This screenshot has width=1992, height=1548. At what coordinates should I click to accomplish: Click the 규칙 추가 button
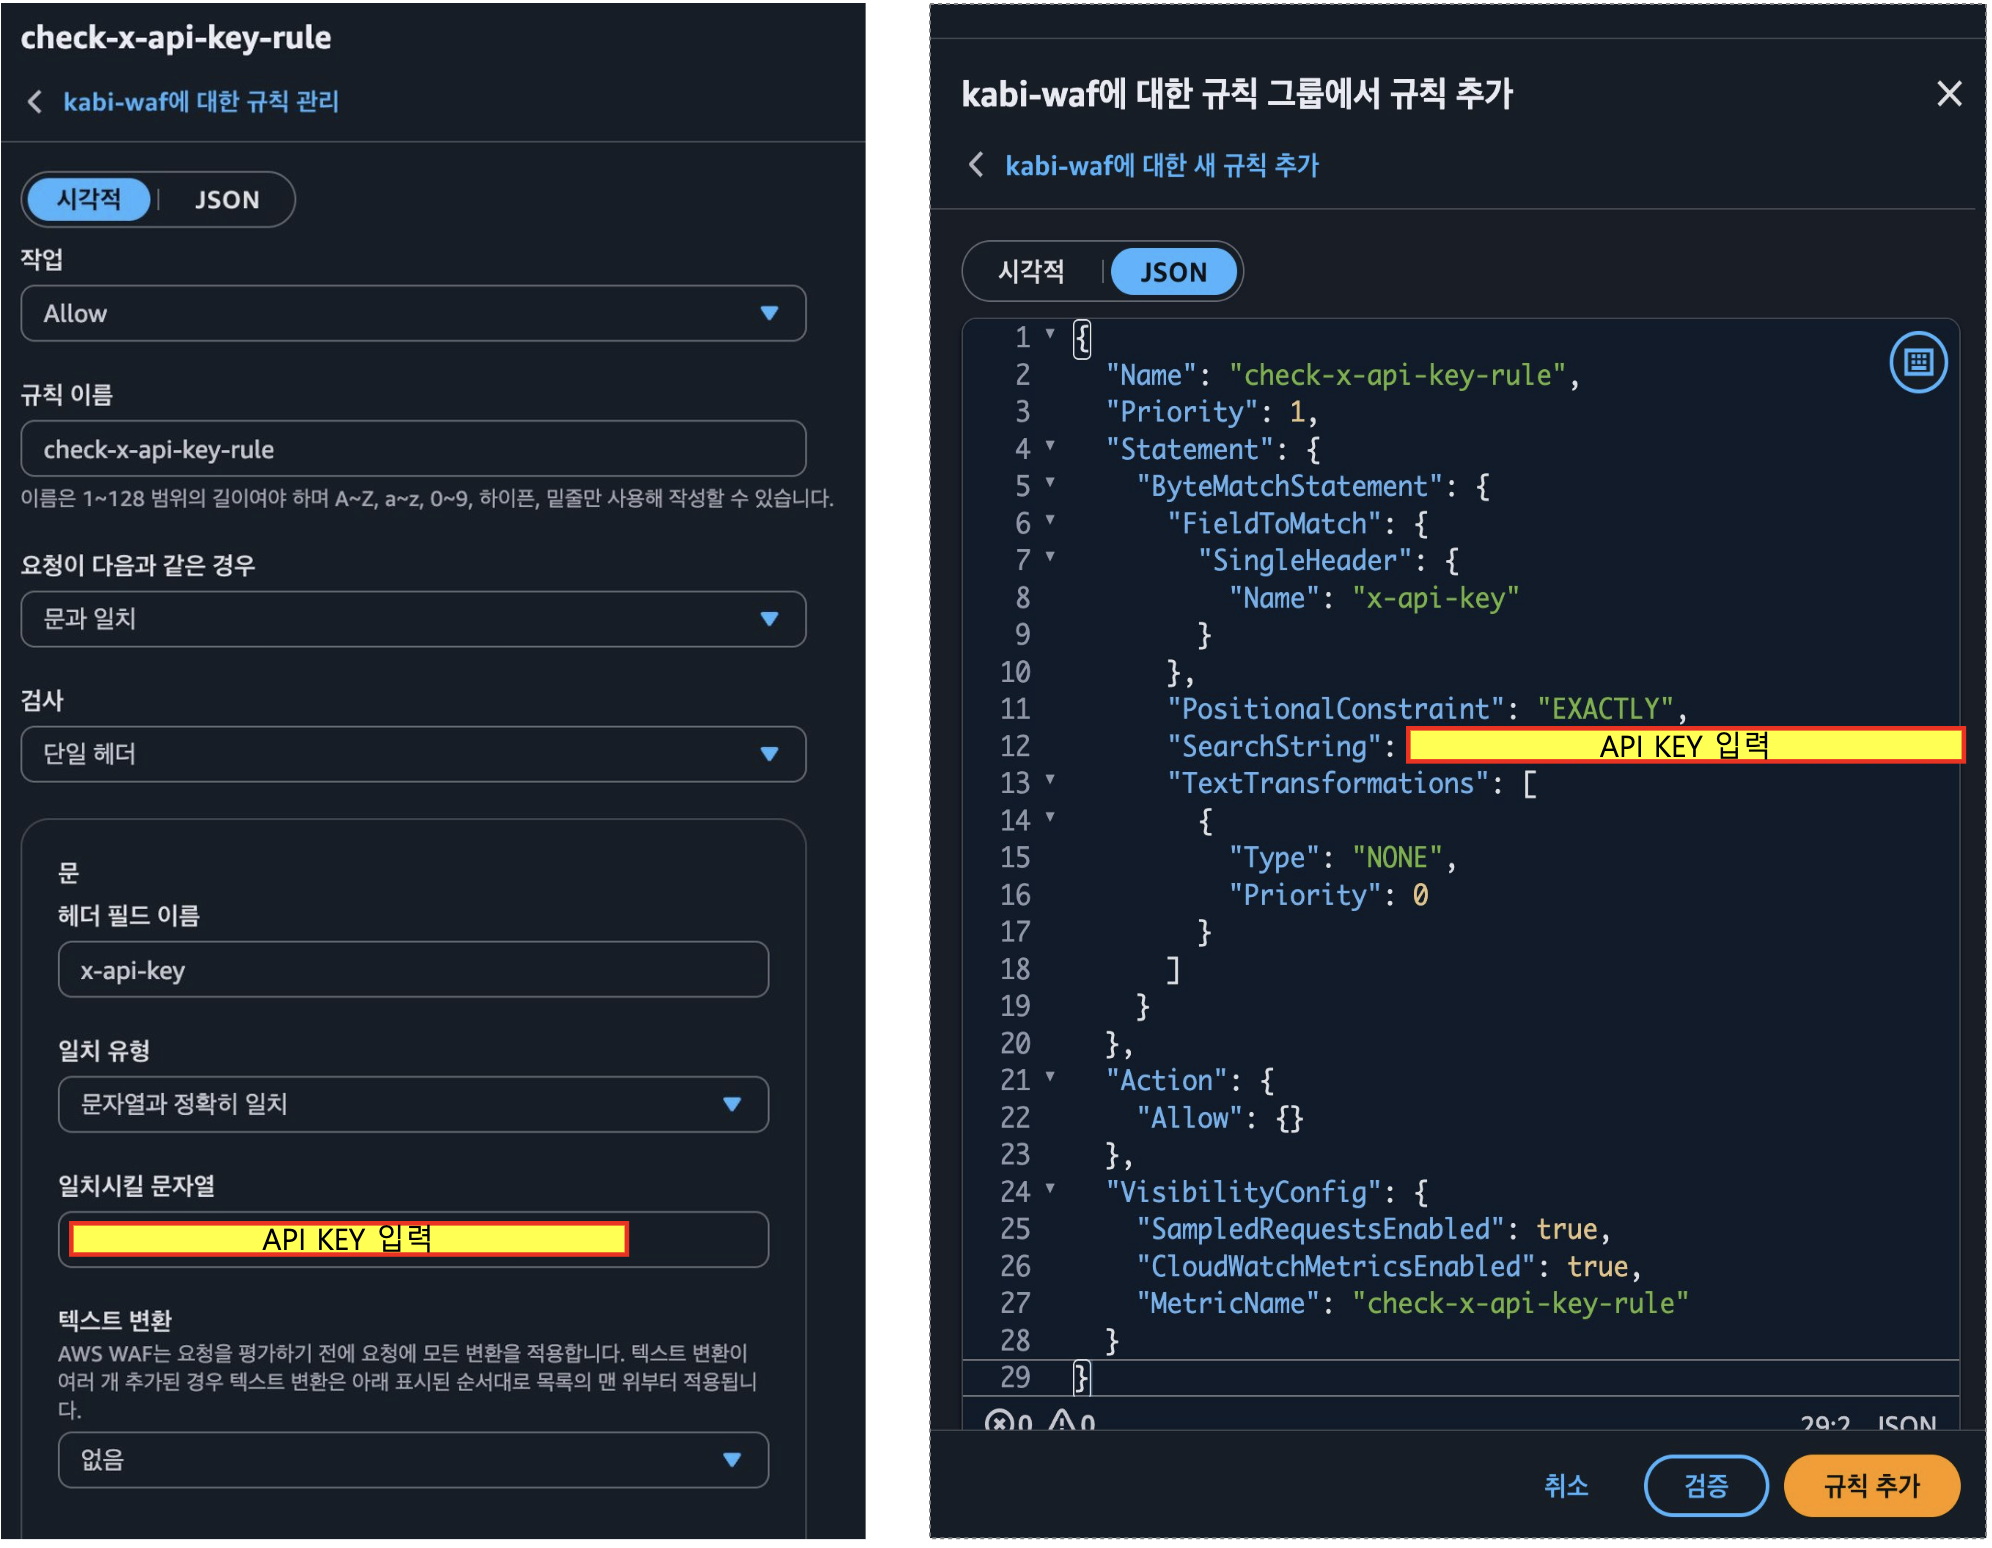coord(1870,1485)
